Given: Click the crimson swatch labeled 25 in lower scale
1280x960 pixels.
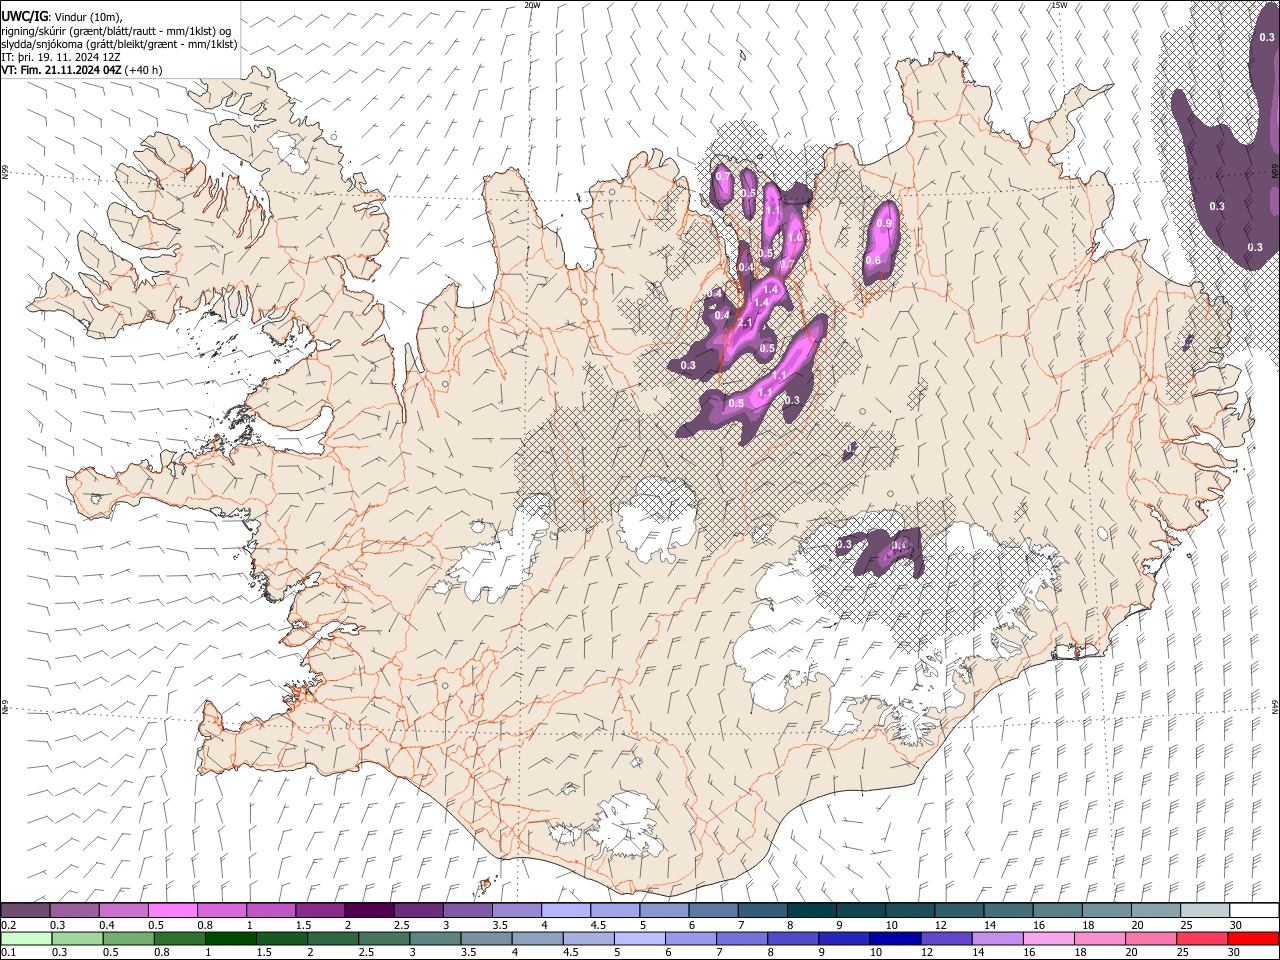Looking at the screenshot, I should click(x=1202, y=938).
